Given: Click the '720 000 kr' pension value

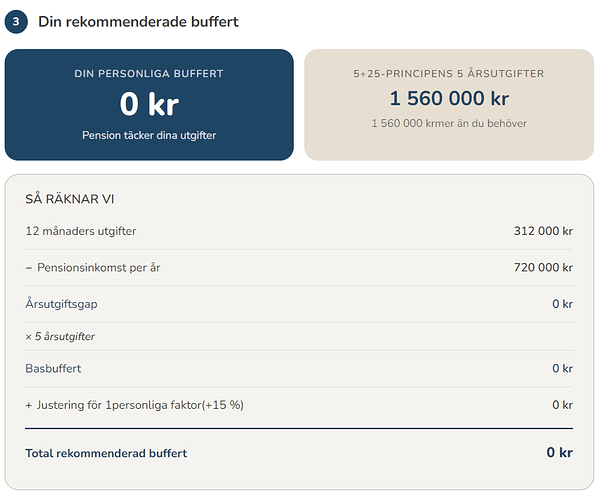Looking at the screenshot, I should tap(543, 268).
